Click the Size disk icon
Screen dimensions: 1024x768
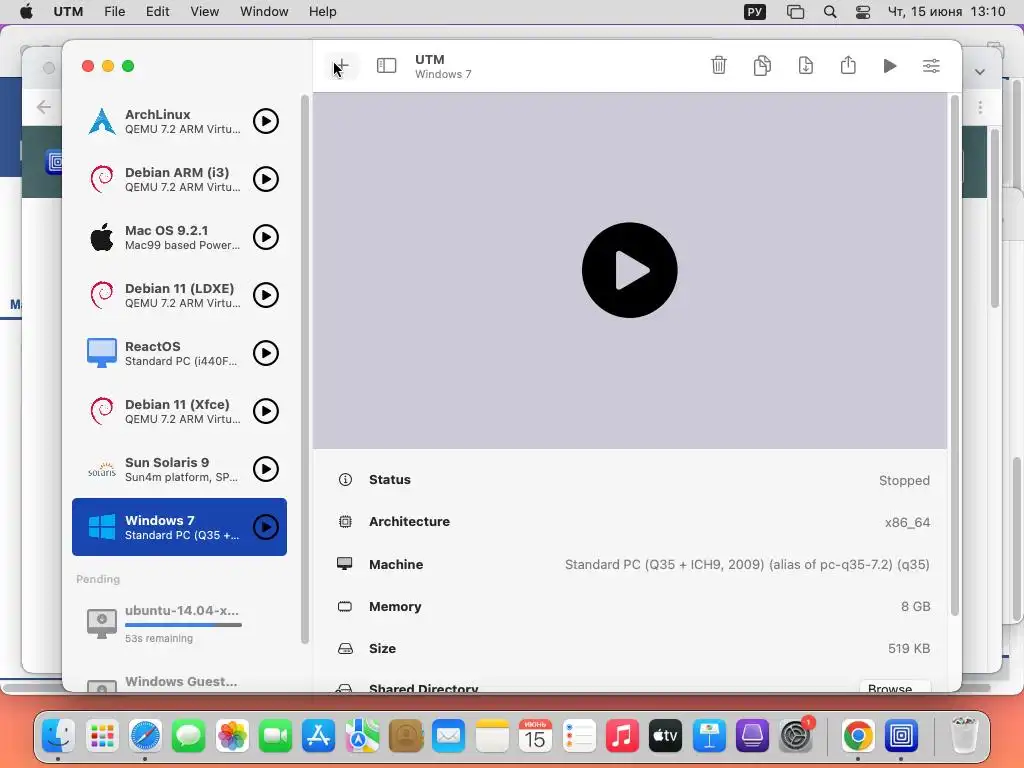(x=345, y=648)
